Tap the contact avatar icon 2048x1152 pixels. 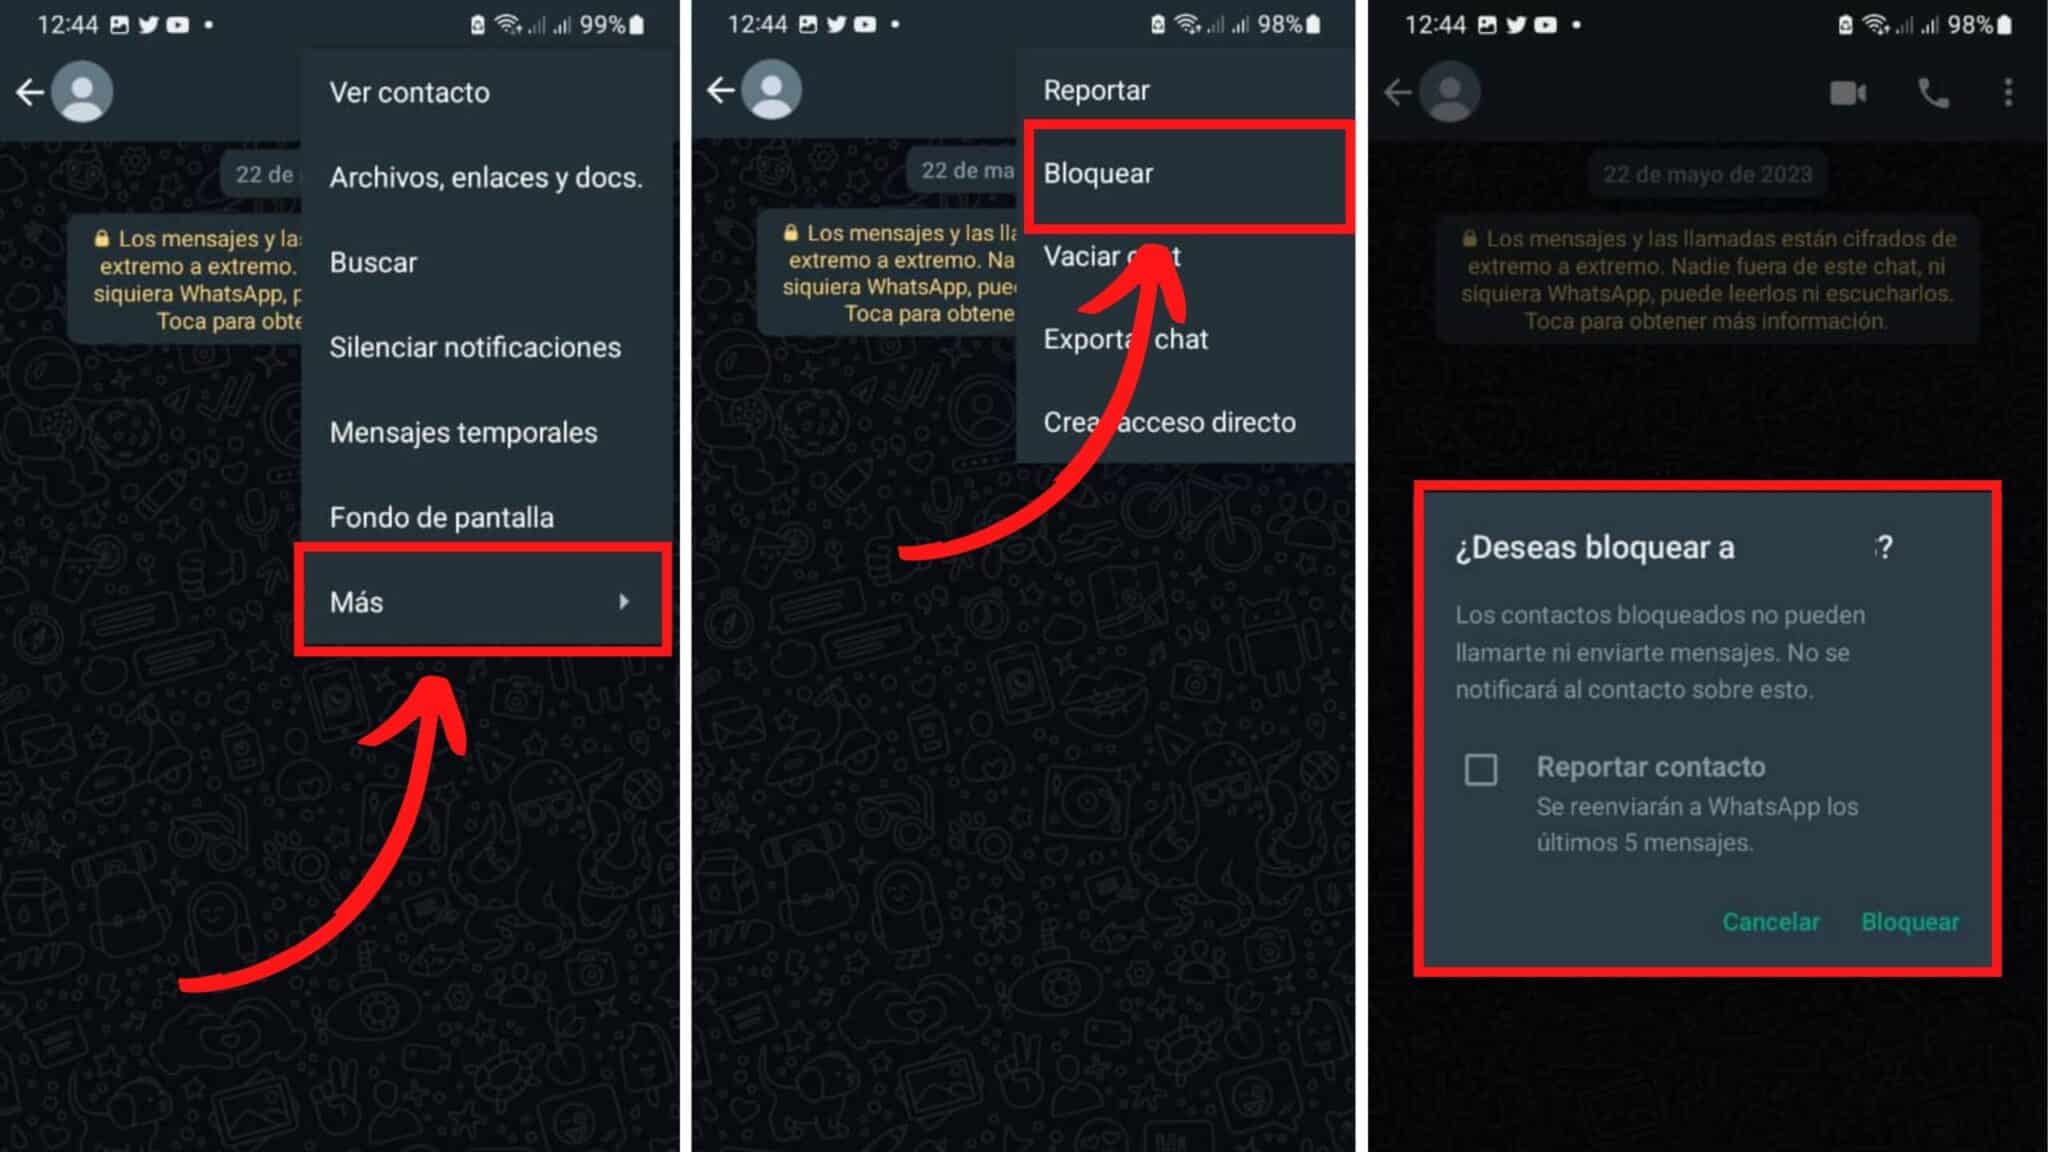(82, 91)
